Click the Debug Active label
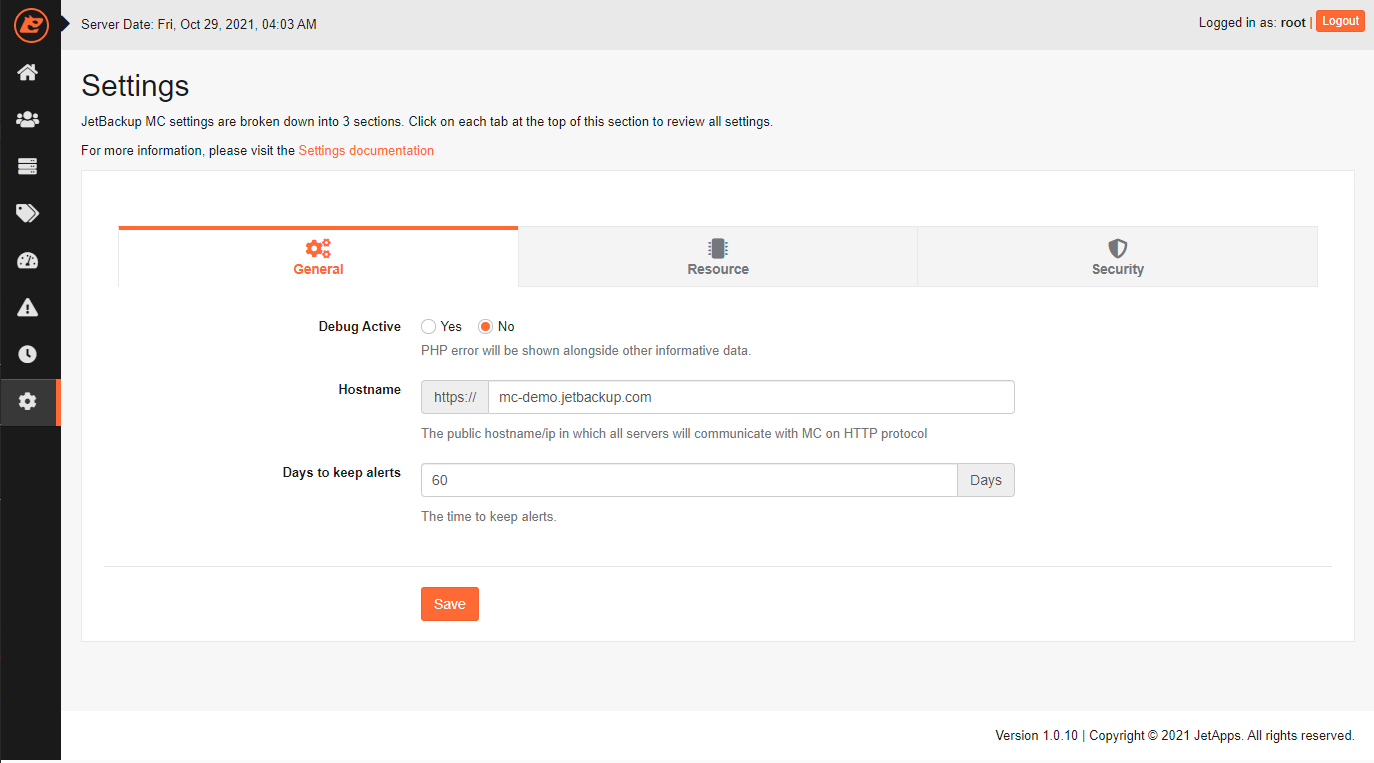 tap(360, 327)
